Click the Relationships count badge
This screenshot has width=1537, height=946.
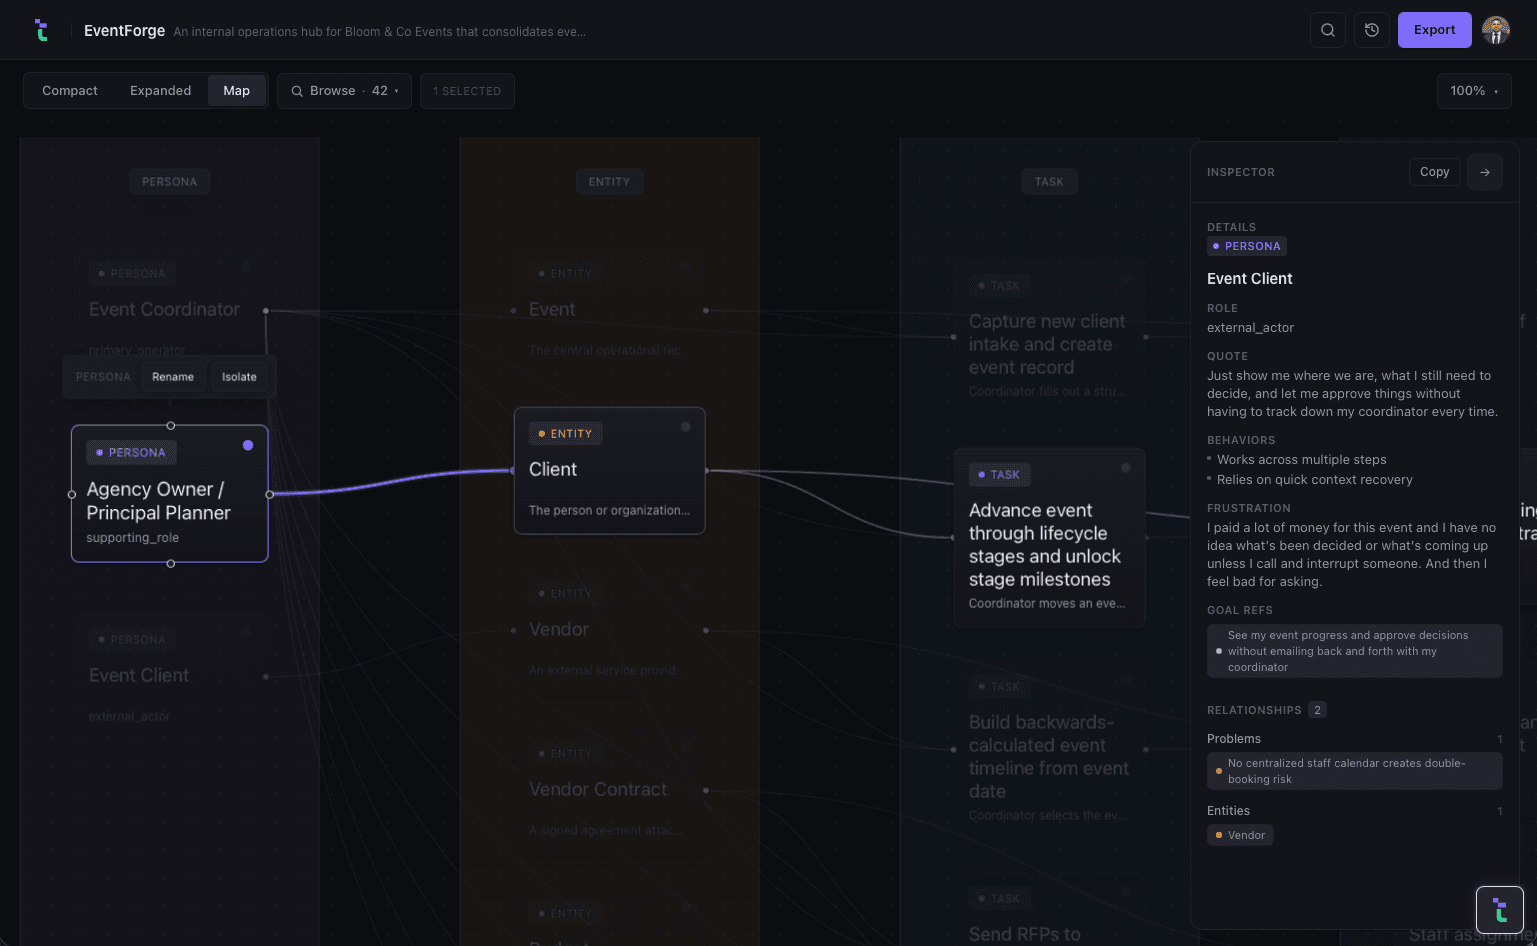(1318, 710)
